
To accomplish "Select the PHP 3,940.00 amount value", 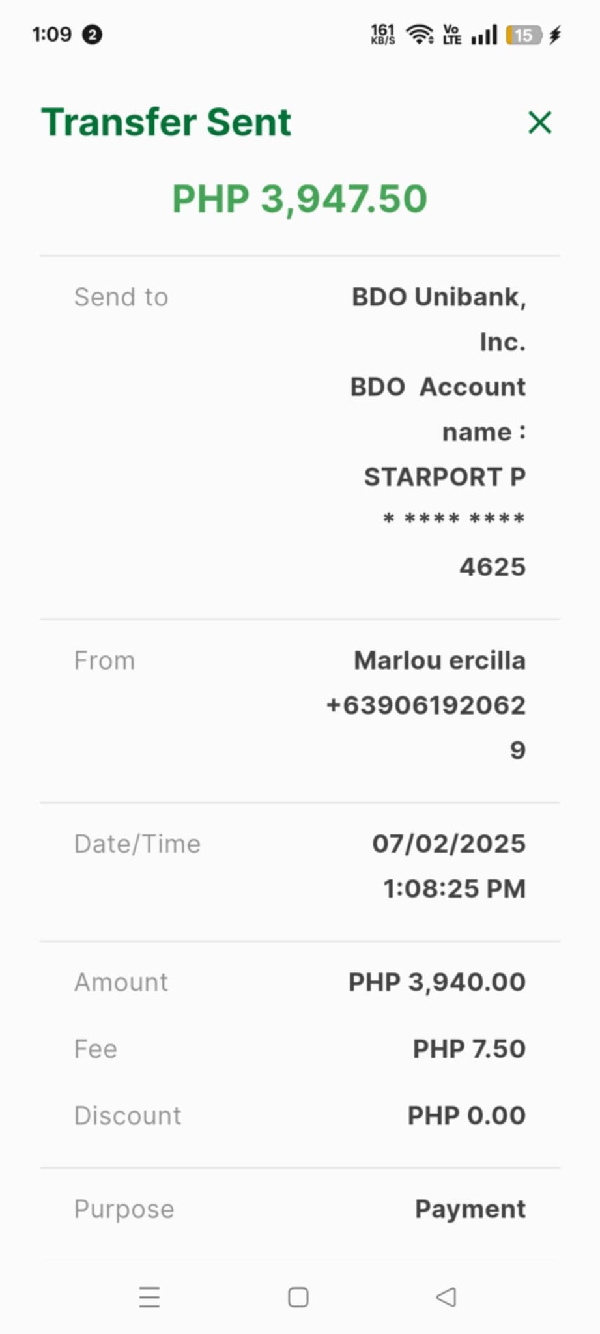I will [437, 982].
